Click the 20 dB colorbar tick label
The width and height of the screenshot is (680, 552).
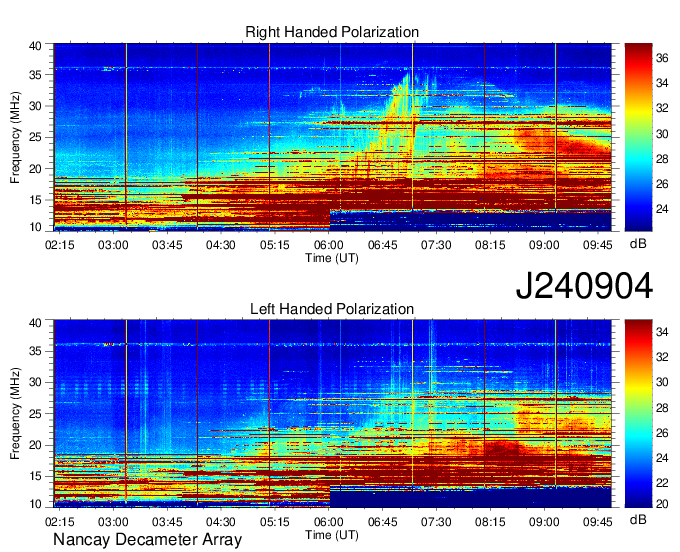coord(662,503)
